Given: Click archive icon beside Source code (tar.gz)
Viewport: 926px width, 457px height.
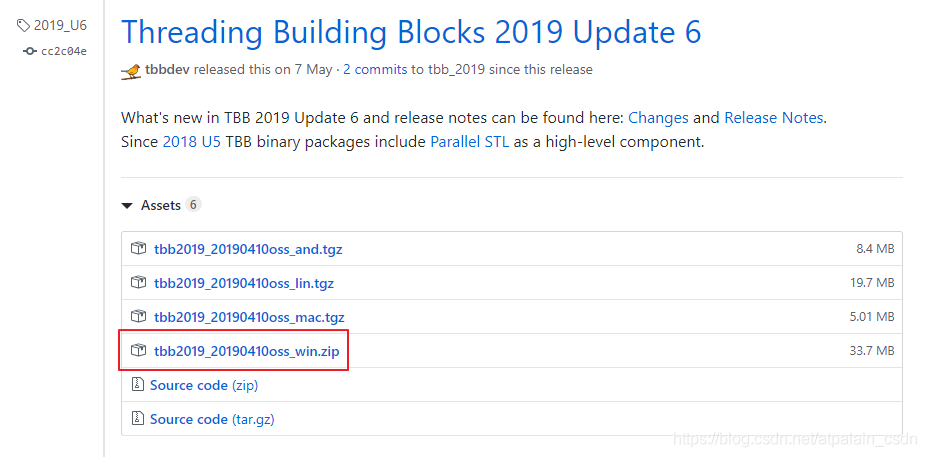Looking at the screenshot, I should (x=138, y=419).
